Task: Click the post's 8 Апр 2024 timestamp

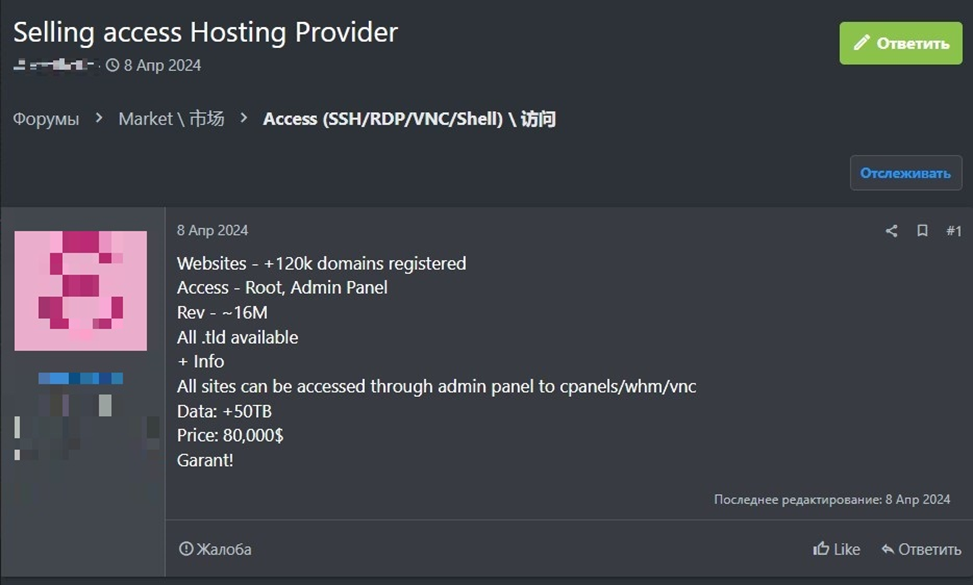Action: (x=212, y=230)
